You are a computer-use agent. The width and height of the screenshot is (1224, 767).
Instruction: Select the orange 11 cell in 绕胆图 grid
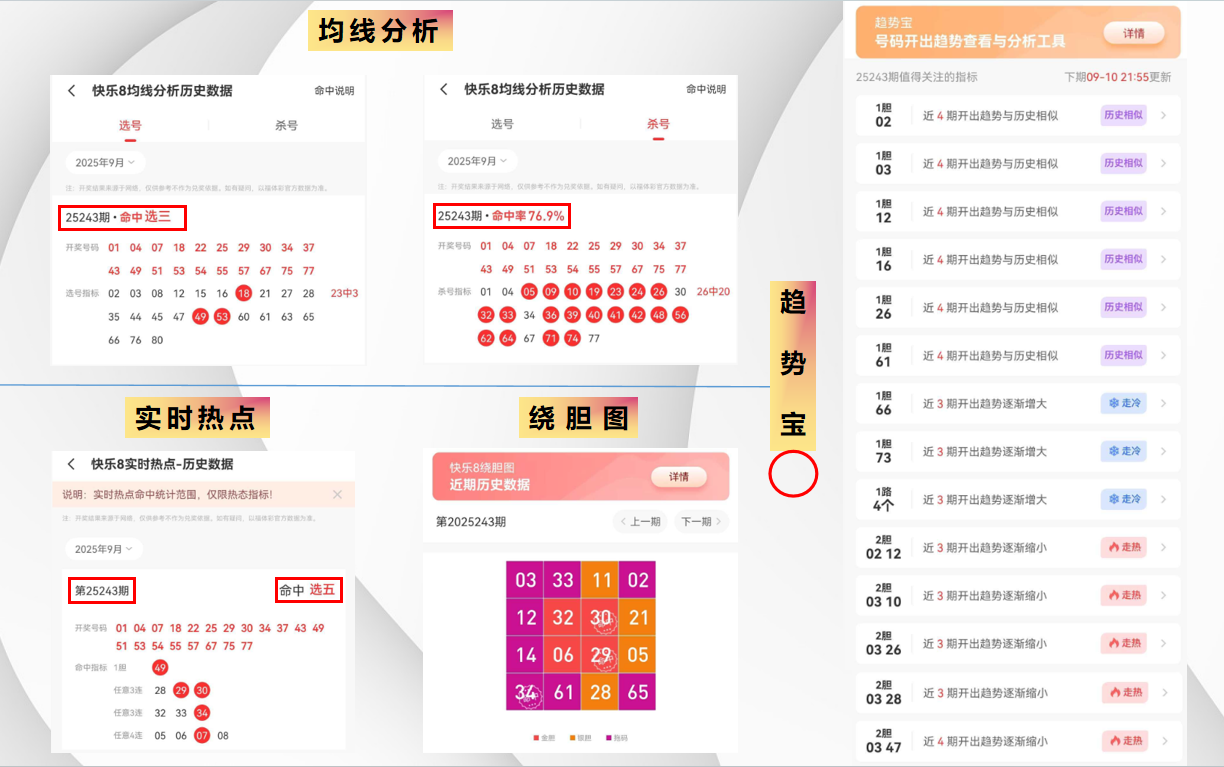tap(600, 580)
